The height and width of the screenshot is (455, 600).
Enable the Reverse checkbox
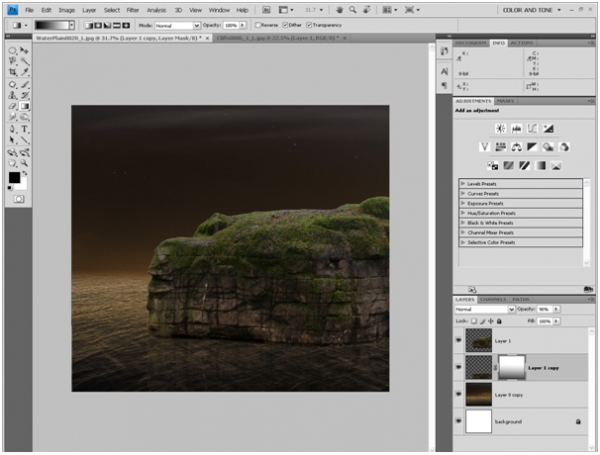click(x=258, y=25)
